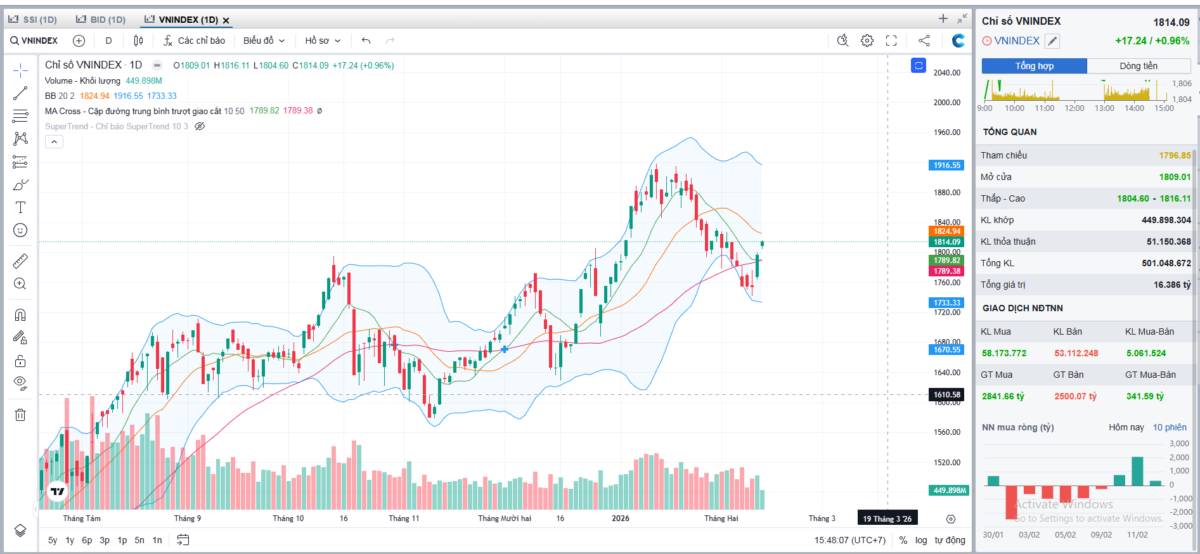Screen dimensions: 1200x554
Task: Set chart range to 5y
Action: [52, 540]
